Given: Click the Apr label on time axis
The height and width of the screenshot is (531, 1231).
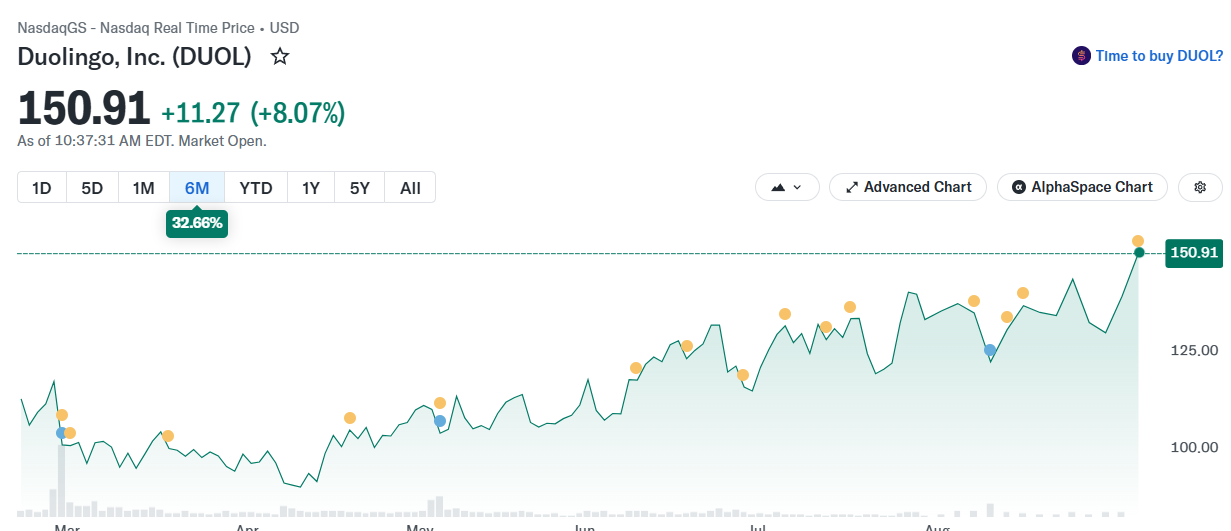Looking at the screenshot, I should (247, 526).
